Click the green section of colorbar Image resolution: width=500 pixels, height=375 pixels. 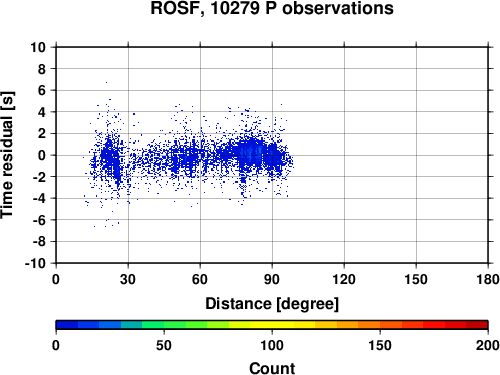tap(174, 324)
